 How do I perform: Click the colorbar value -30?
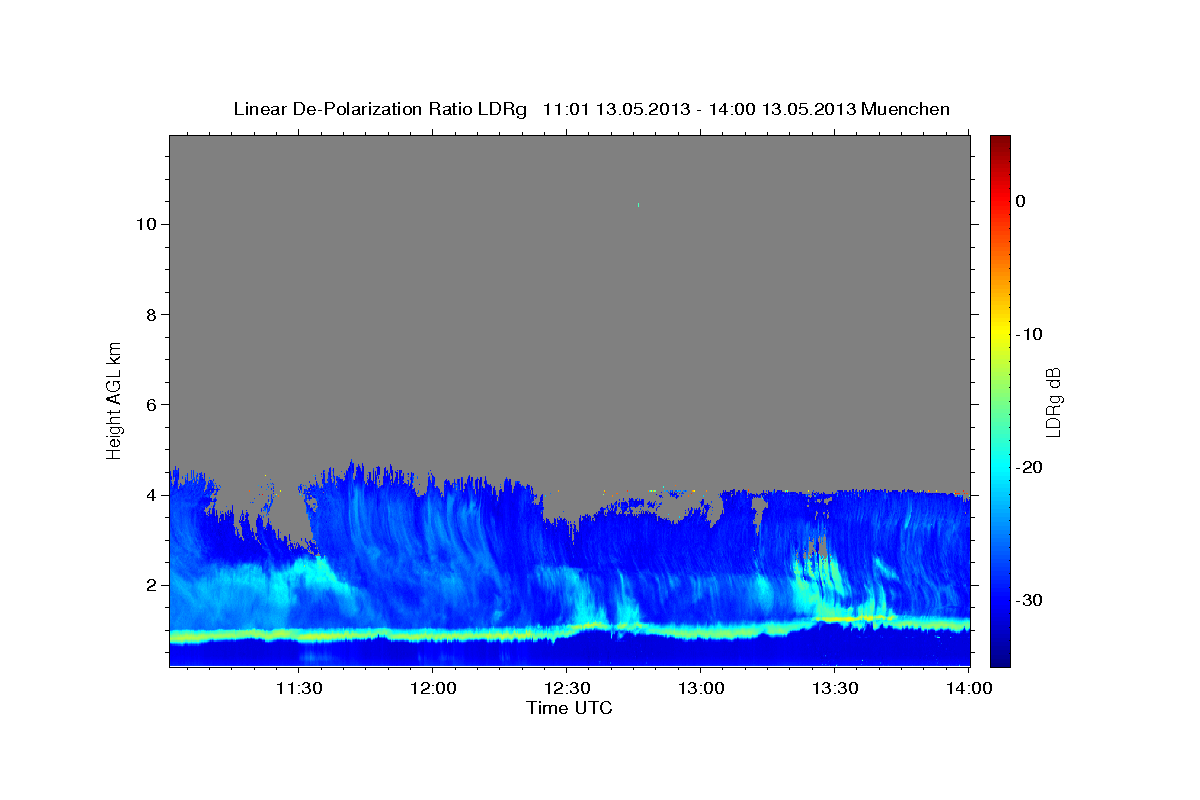coord(1029,600)
